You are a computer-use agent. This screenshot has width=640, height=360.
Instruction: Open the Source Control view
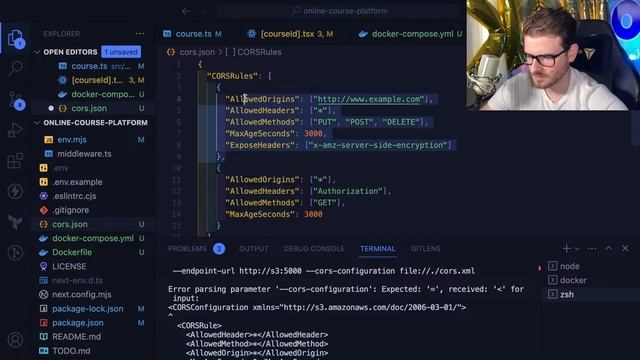click(x=16, y=100)
